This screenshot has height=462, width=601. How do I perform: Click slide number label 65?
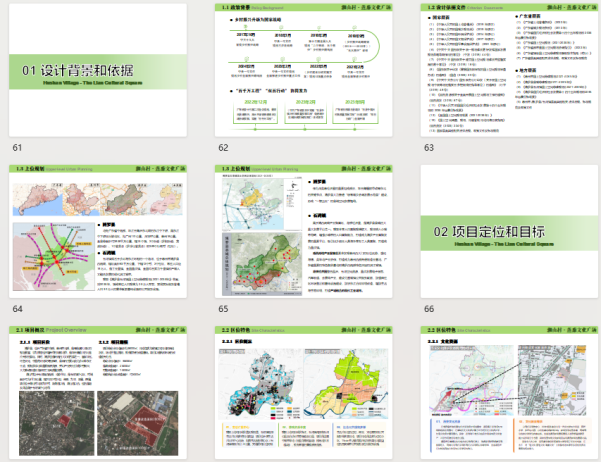(x=224, y=309)
